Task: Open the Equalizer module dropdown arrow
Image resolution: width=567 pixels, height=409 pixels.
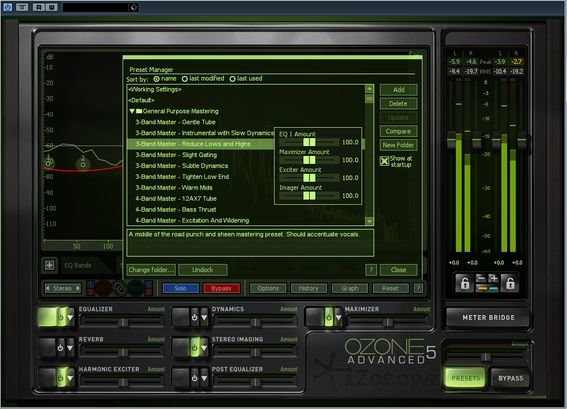Action: tap(70, 317)
